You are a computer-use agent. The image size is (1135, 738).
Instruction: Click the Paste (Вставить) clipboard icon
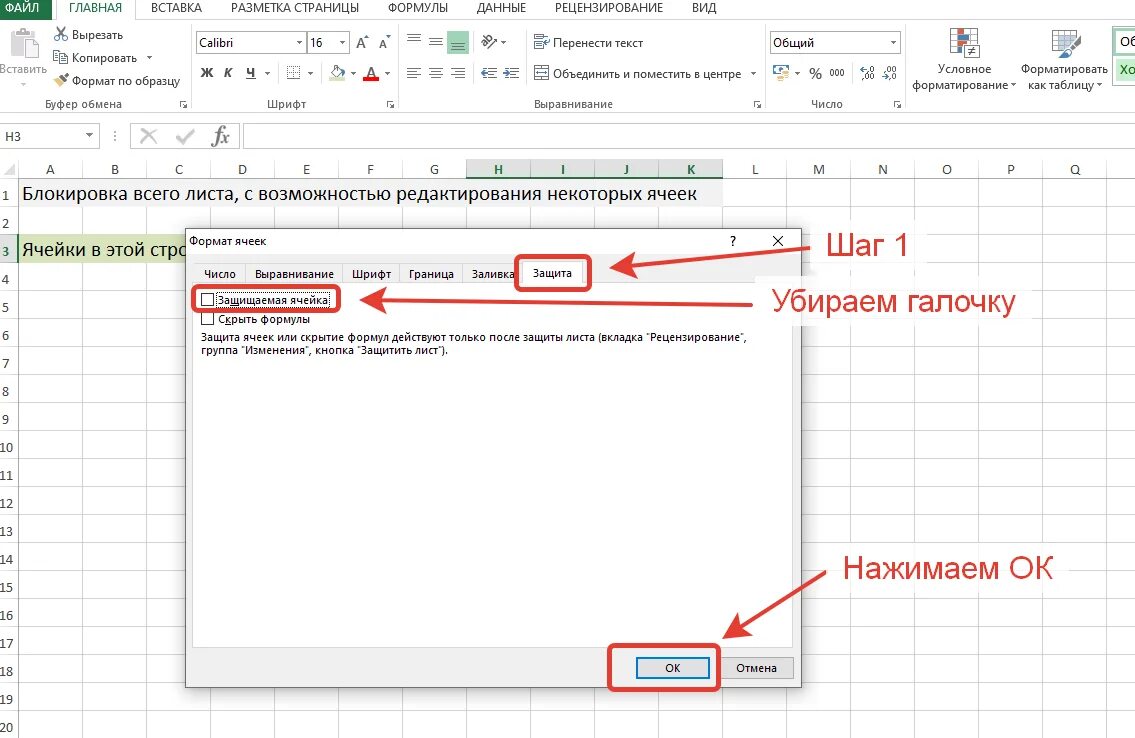click(x=24, y=44)
